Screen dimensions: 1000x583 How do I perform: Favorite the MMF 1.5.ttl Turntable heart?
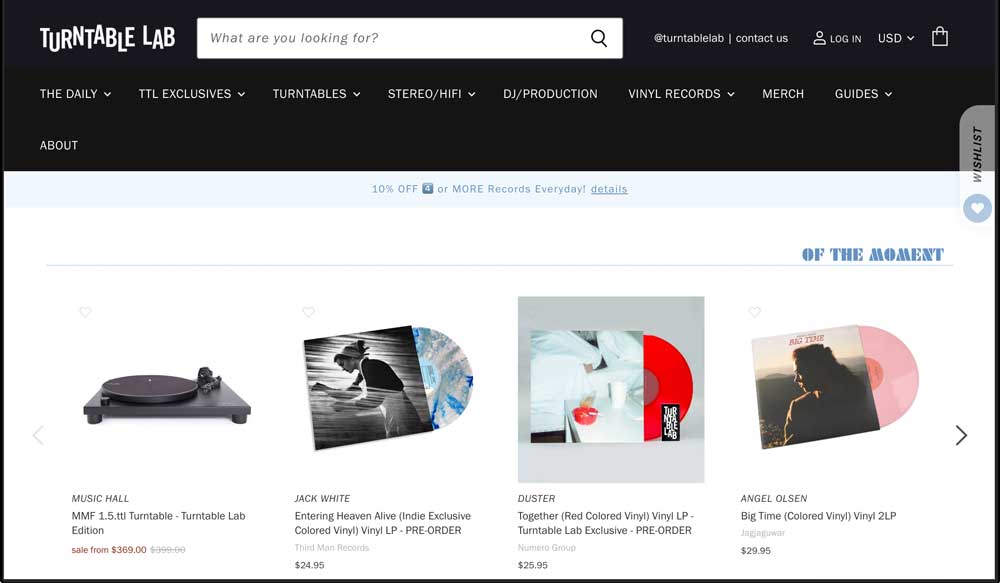(85, 312)
